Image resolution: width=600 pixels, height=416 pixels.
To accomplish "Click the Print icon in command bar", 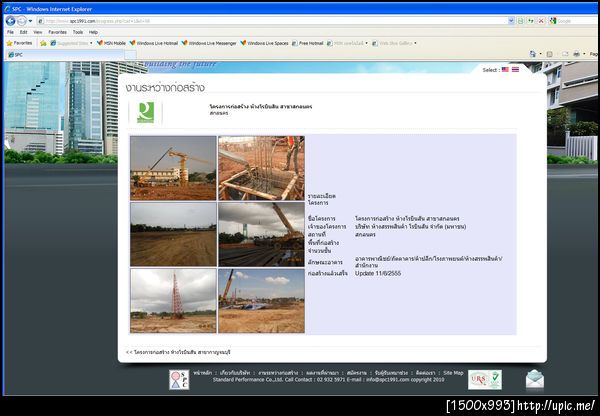I will pyautogui.click(x=576, y=54).
